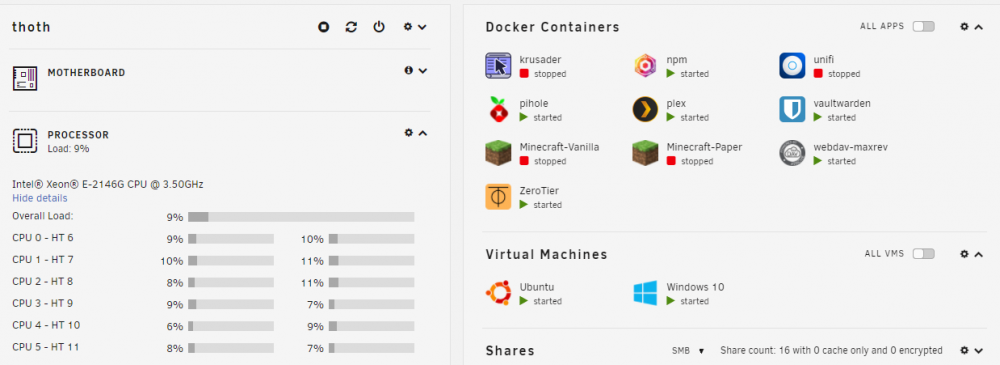Show motherboard info details
Image resolution: width=1000 pixels, height=365 pixels.
point(409,70)
